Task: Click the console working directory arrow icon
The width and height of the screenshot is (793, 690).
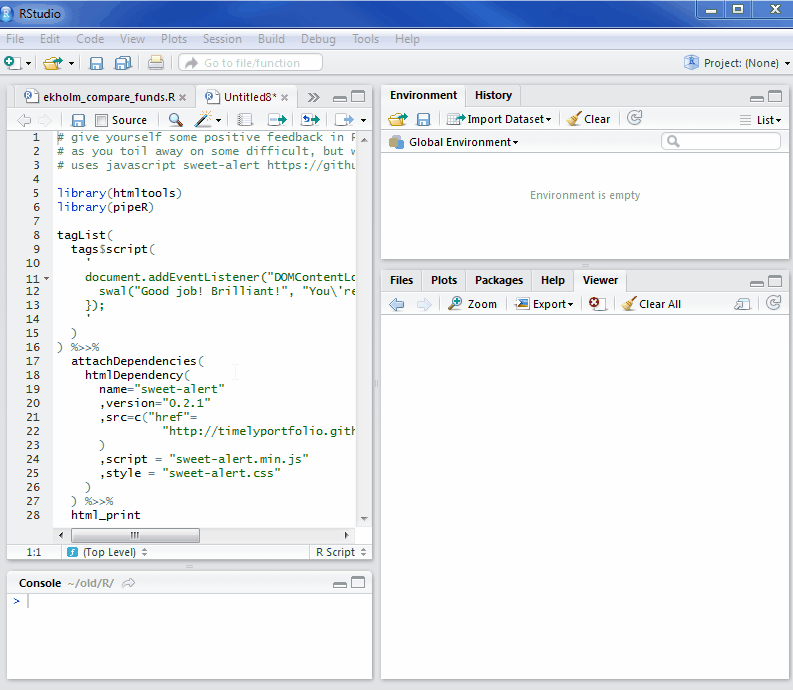Action: 129,583
